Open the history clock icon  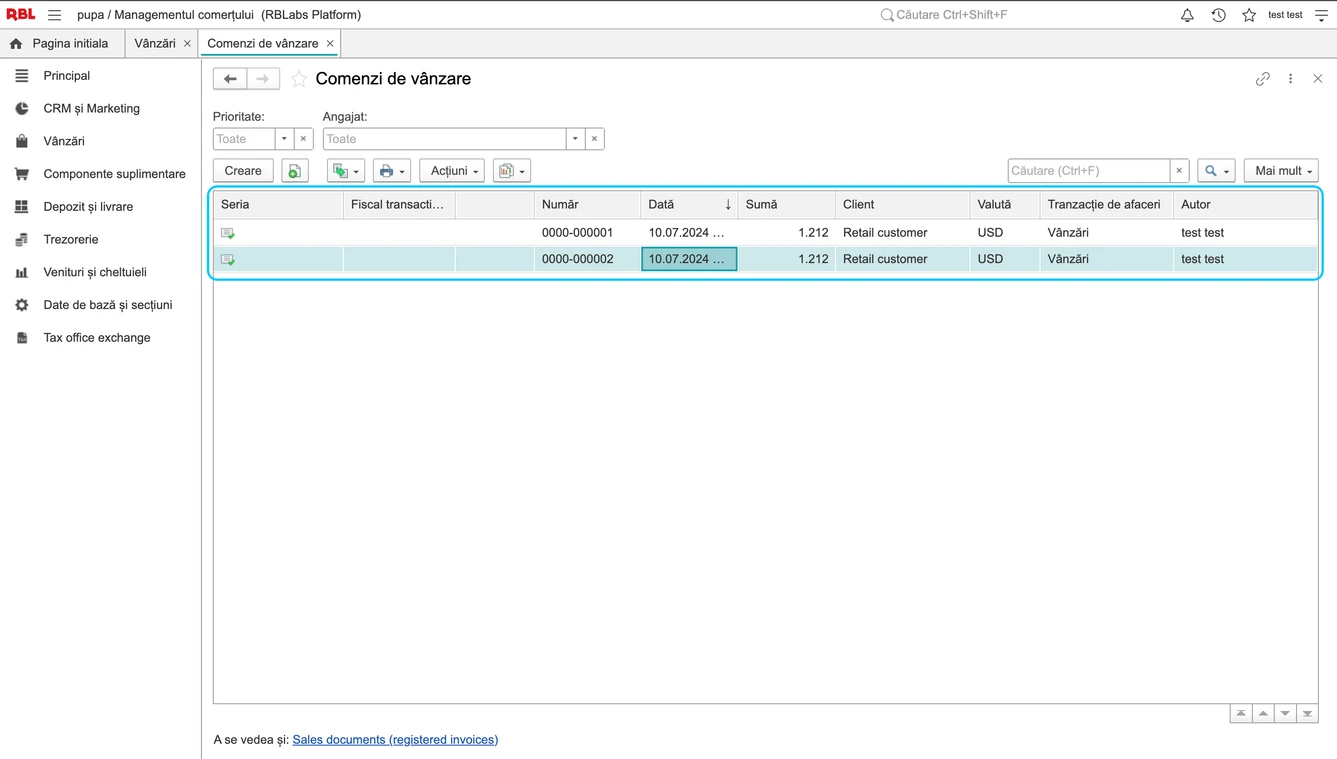(1218, 15)
